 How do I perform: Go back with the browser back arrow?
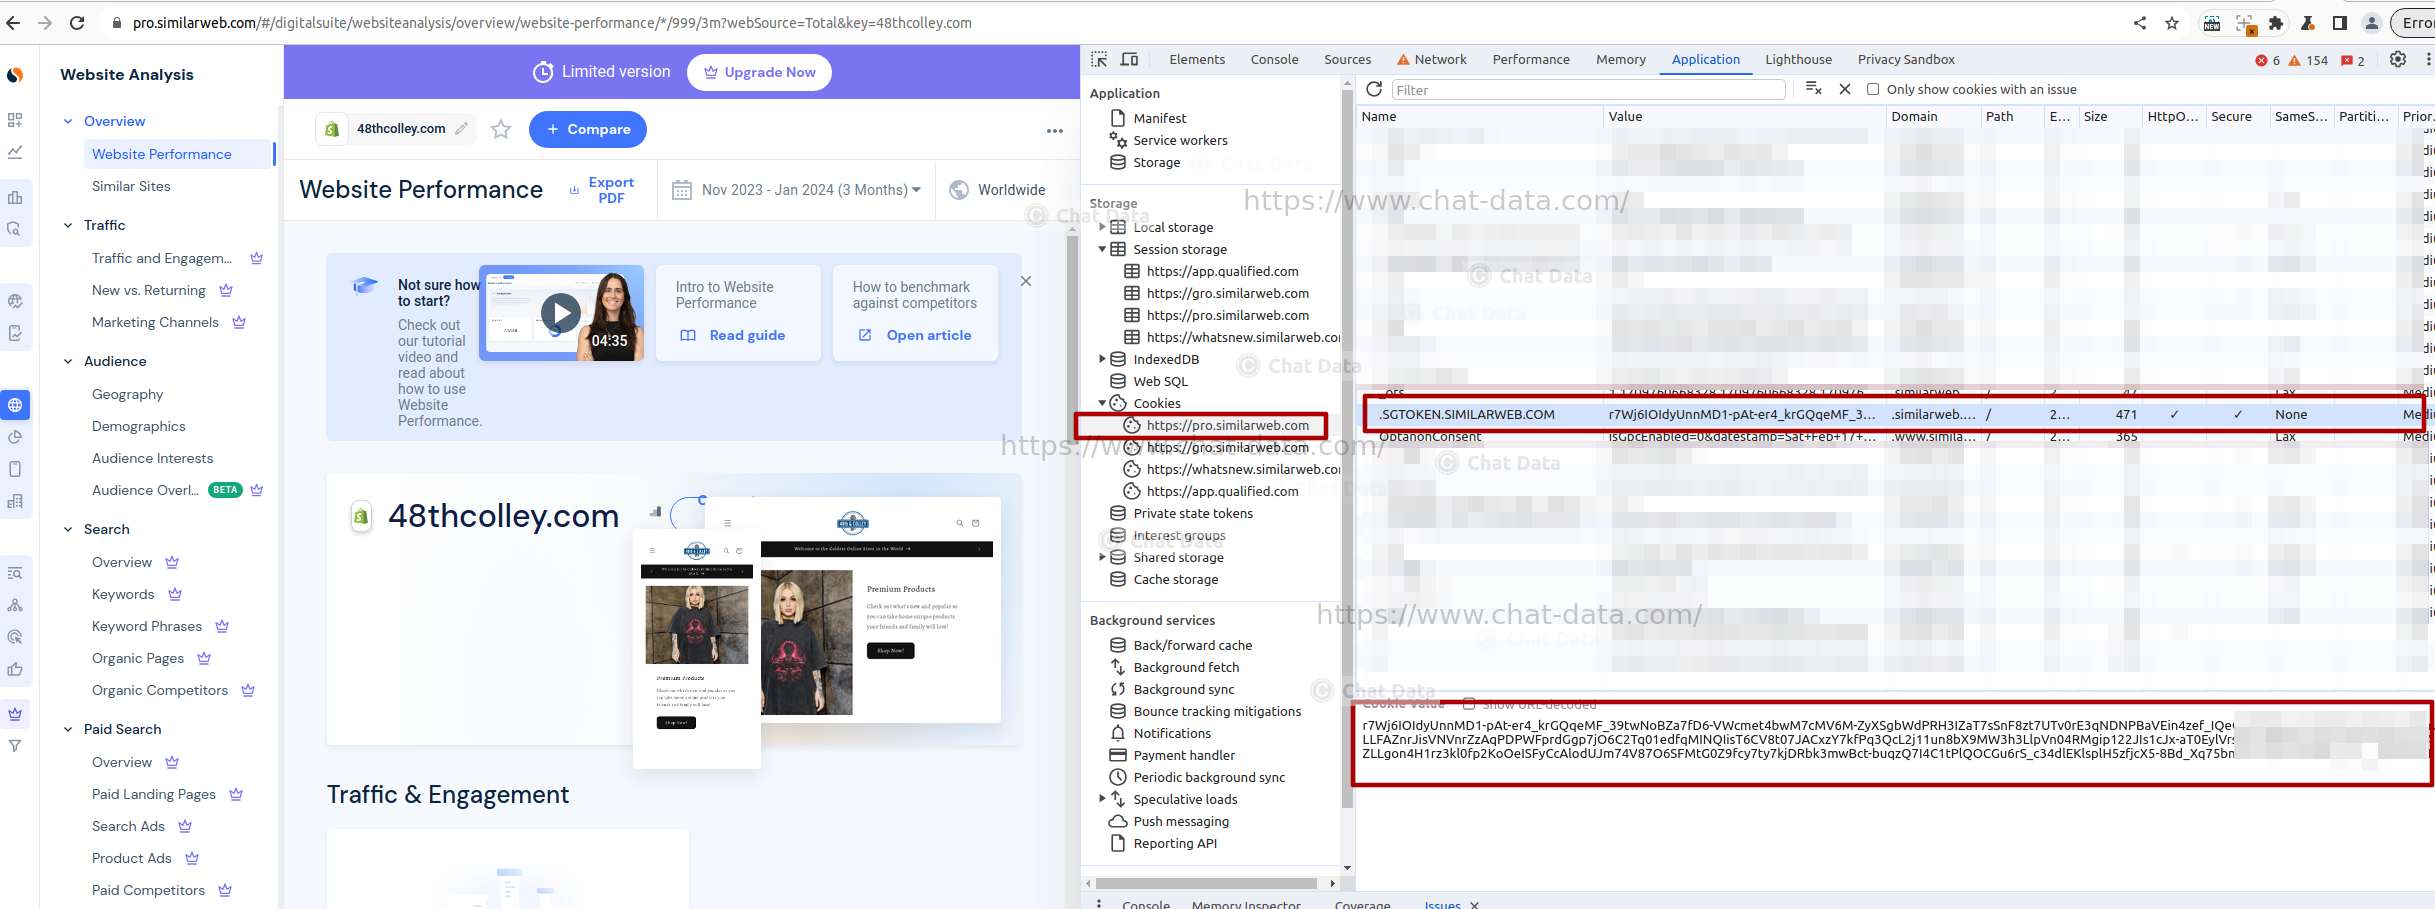pos(13,22)
